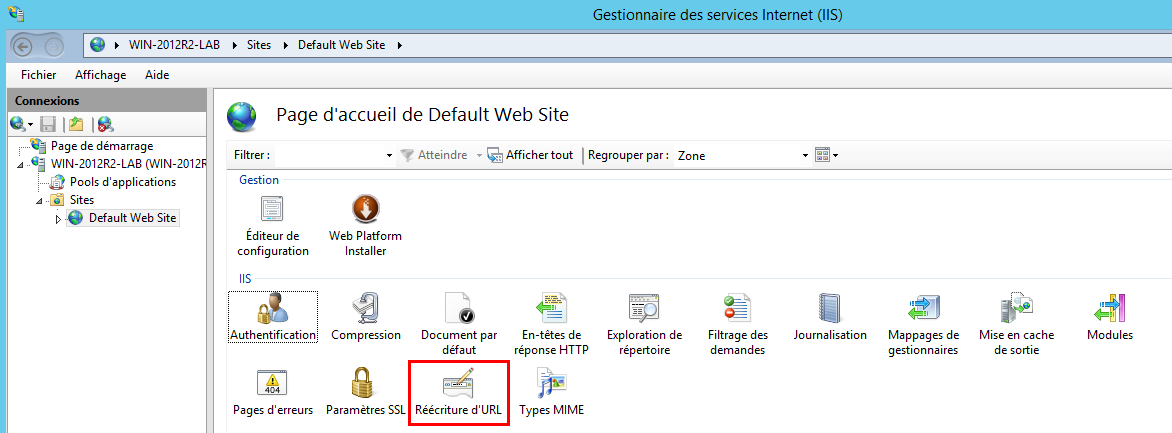Click the IIS group header
The image size is (1172, 433).
click(245, 278)
